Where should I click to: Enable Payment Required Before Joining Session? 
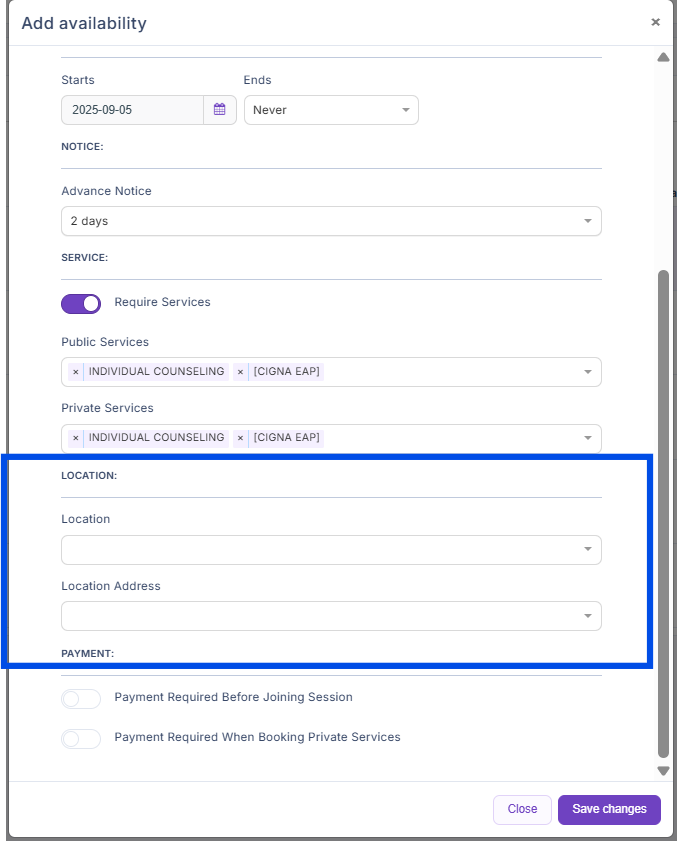pyautogui.click(x=81, y=698)
